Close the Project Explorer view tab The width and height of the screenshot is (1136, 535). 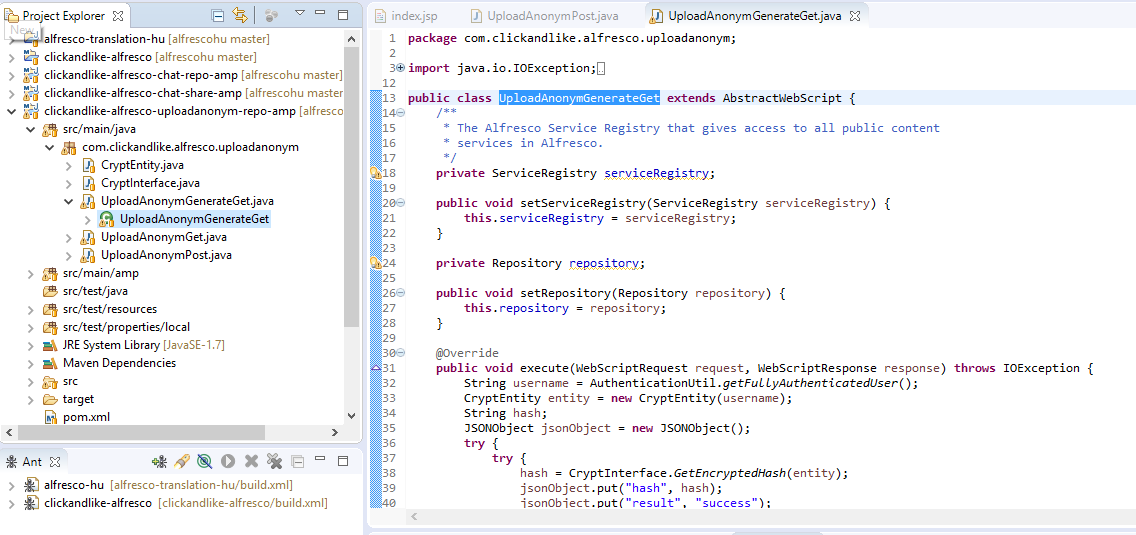coord(118,15)
